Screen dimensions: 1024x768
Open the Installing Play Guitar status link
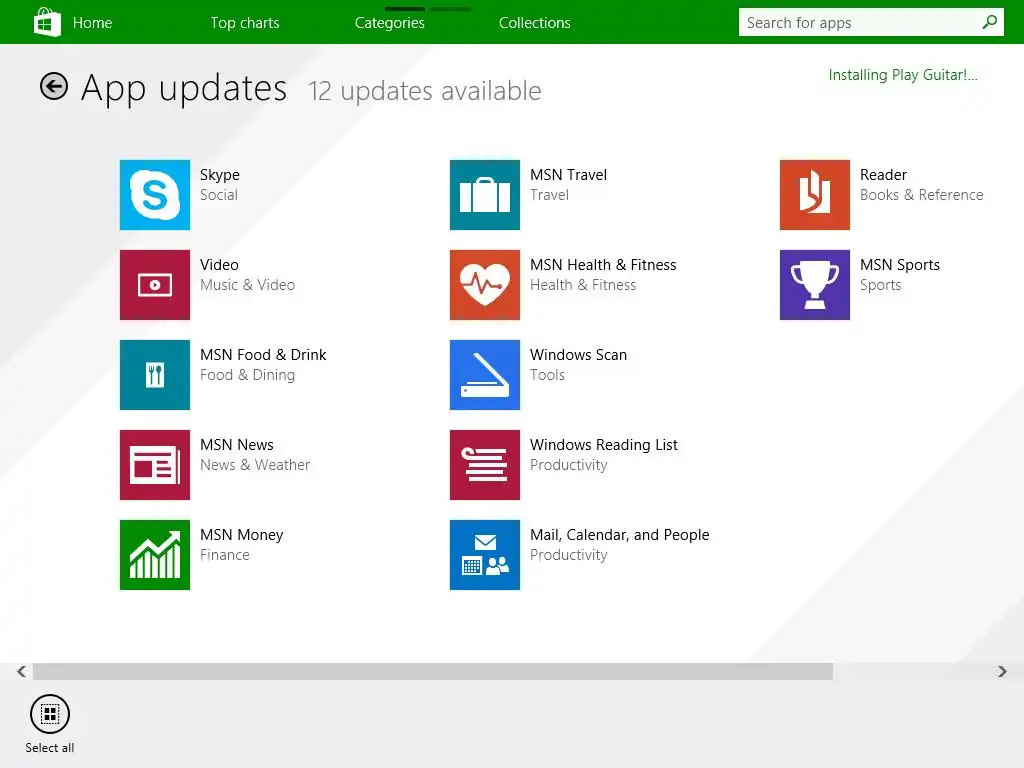click(903, 75)
